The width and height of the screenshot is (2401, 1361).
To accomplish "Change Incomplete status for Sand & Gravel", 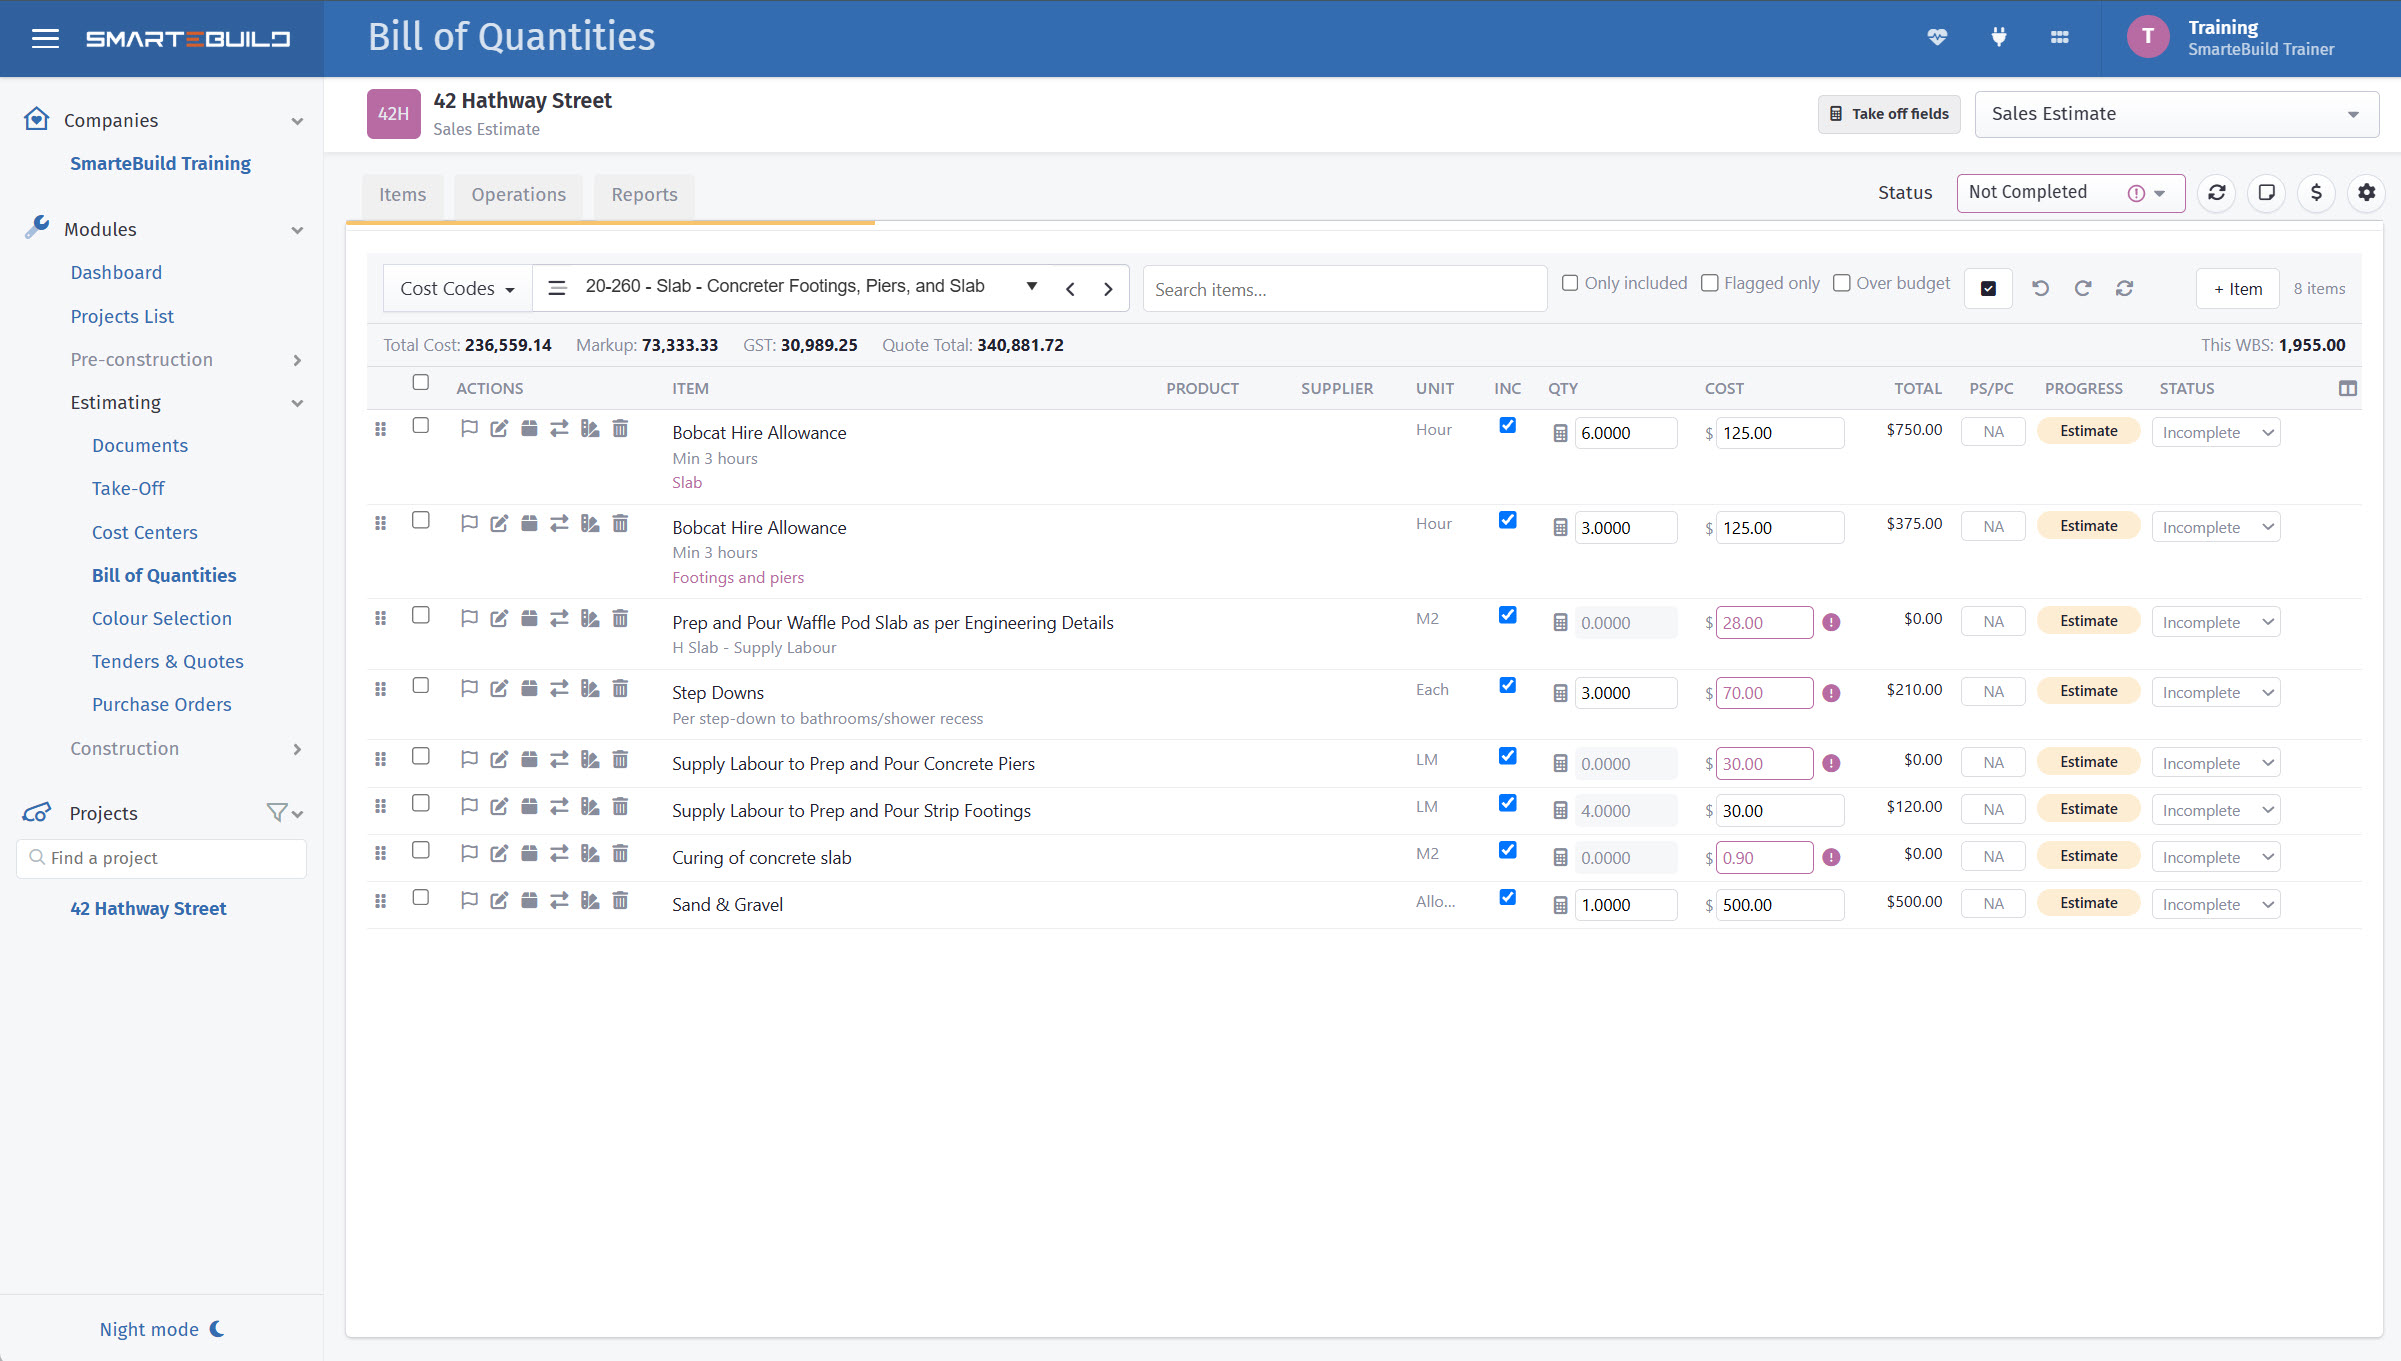I will [x=2216, y=904].
